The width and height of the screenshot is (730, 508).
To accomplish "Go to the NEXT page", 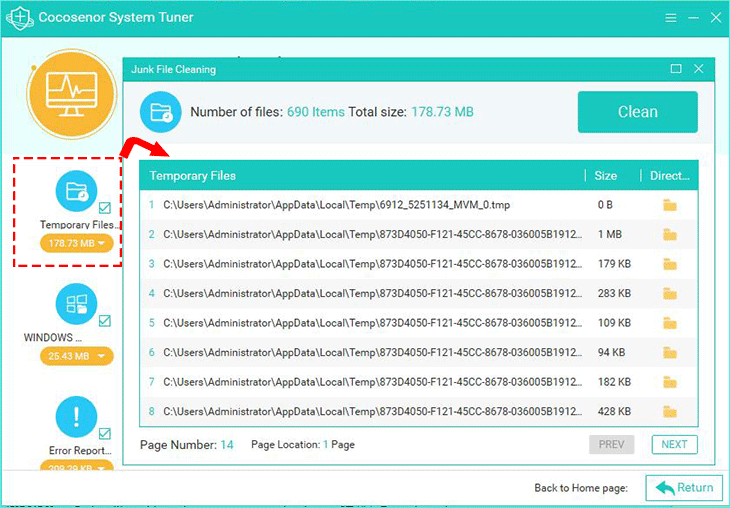I will pyautogui.click(x=674, y=444).
